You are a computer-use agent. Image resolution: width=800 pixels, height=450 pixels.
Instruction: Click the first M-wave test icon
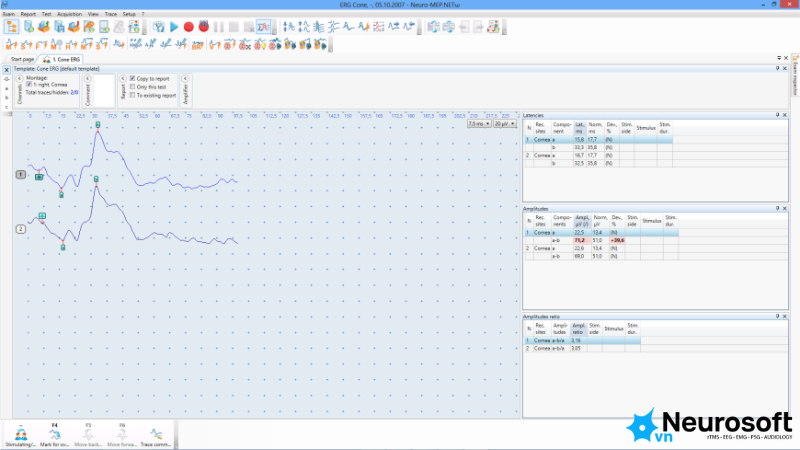point(11,45)
